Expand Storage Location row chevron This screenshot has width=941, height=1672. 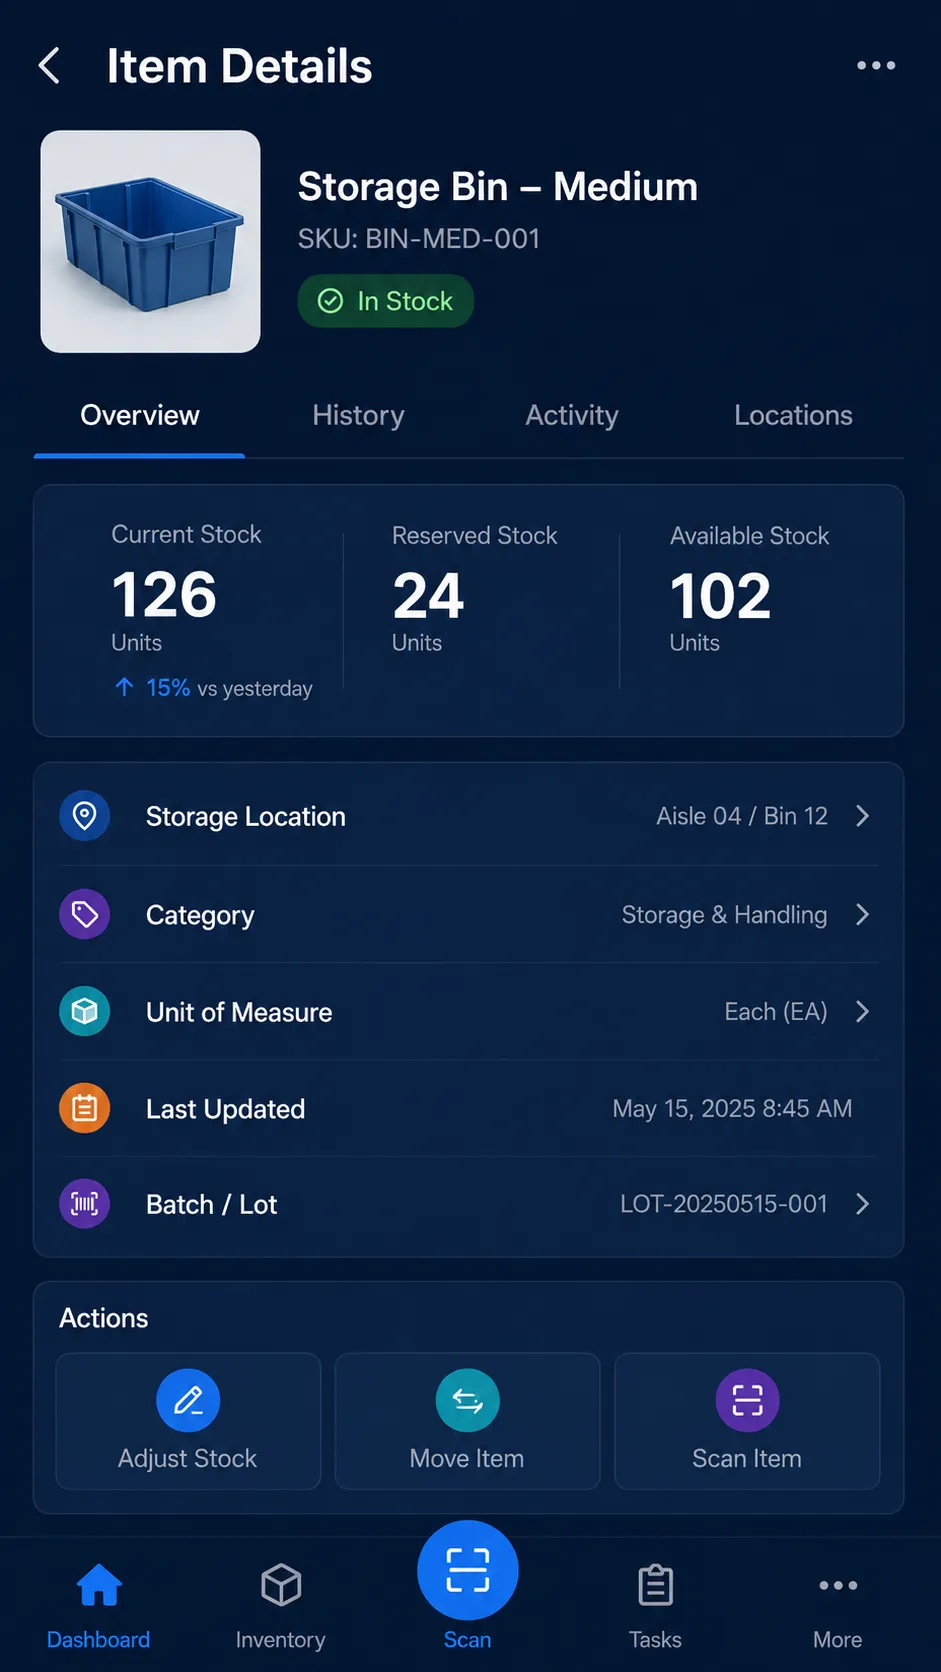863,816
